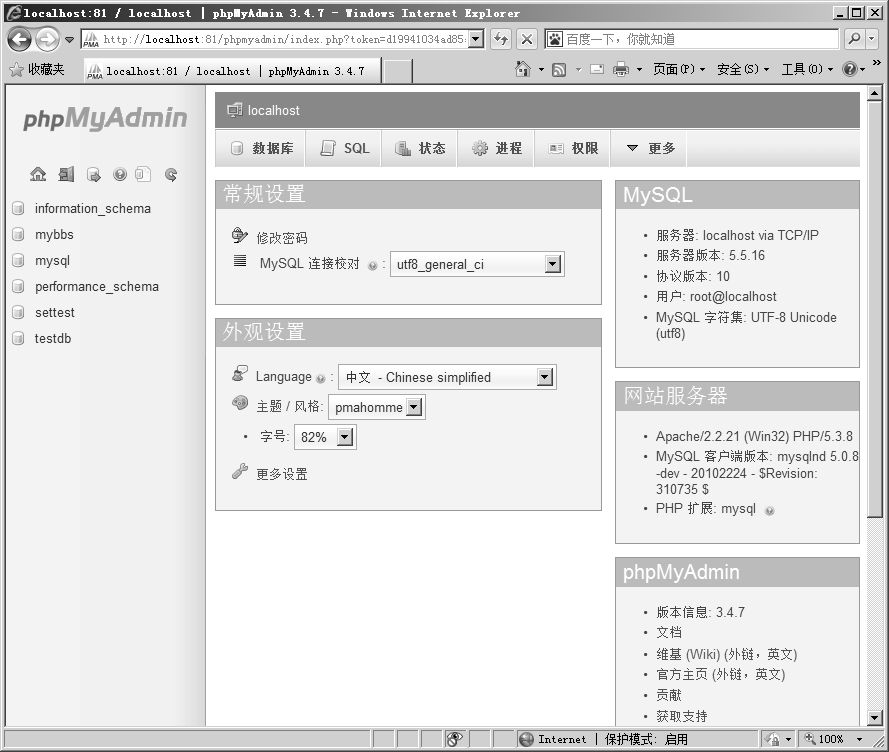
Task: Click the magnifier search button
Action: tap(854, 39)
